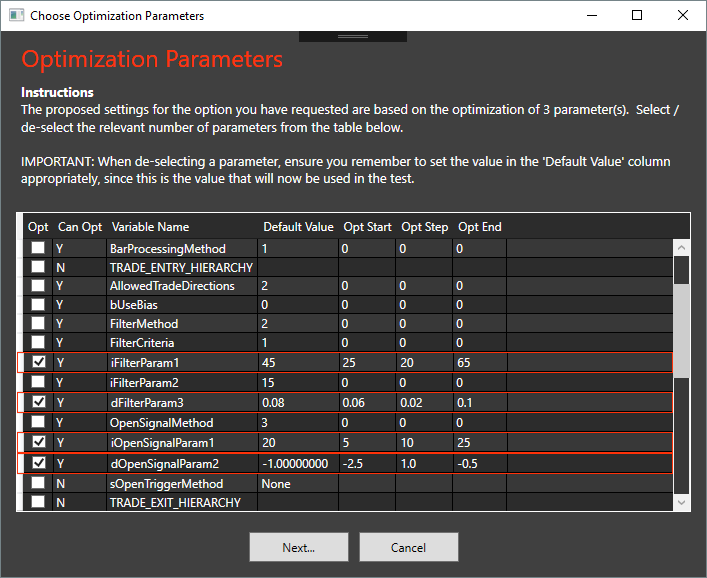Deselect the dOpenSignalParam2 checkbox
707x578 pixels.
(39, 463)
